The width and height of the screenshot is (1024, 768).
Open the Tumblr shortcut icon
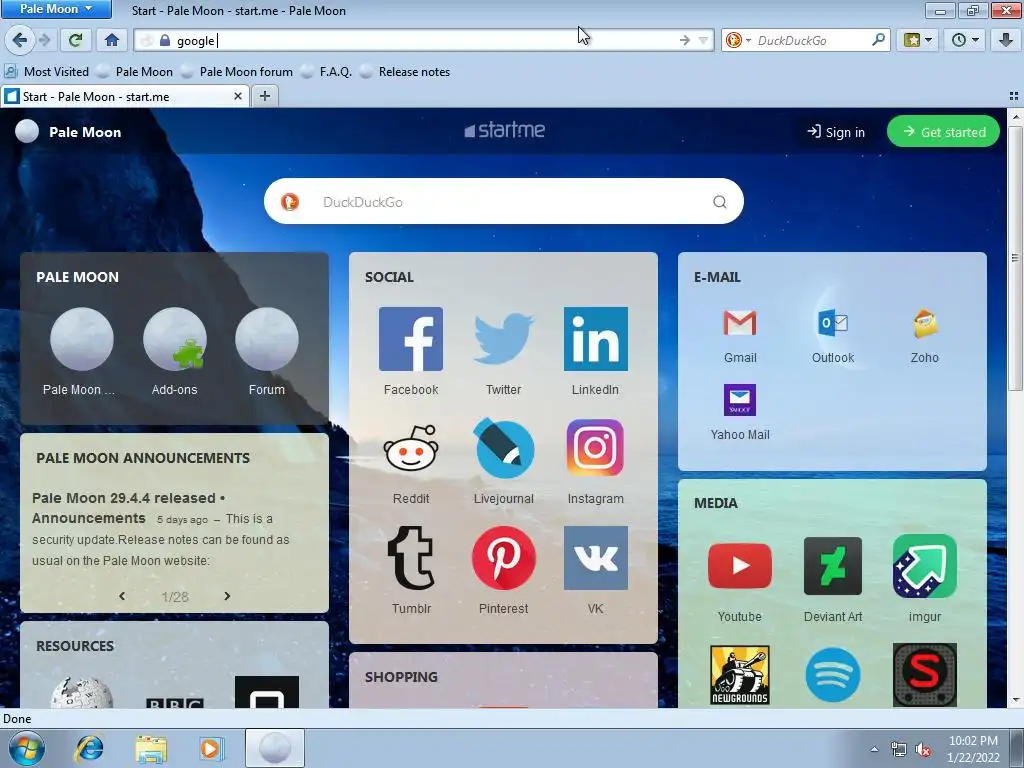point(411,558)
